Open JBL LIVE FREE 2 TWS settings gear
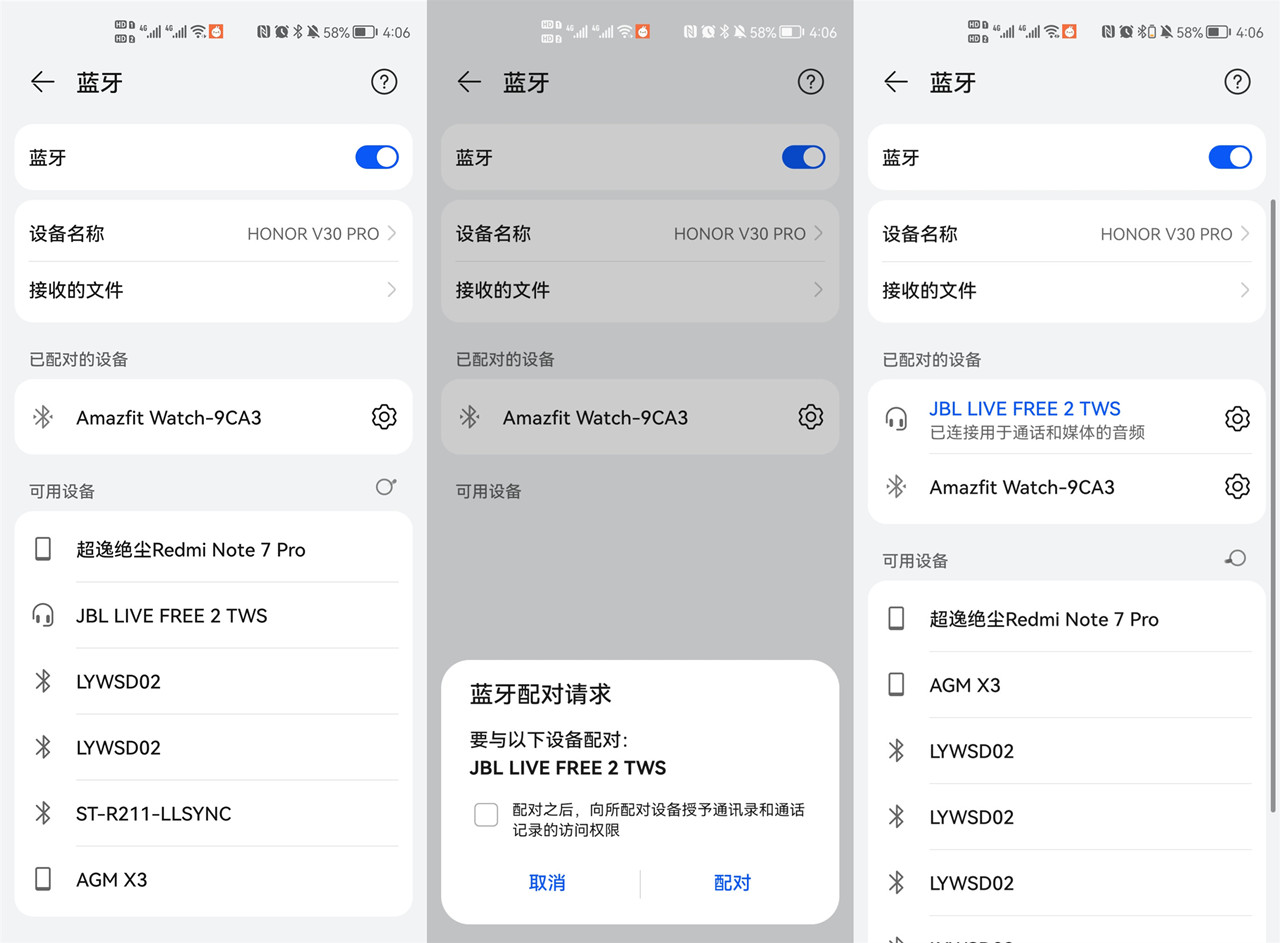 tap(1237, 418)
